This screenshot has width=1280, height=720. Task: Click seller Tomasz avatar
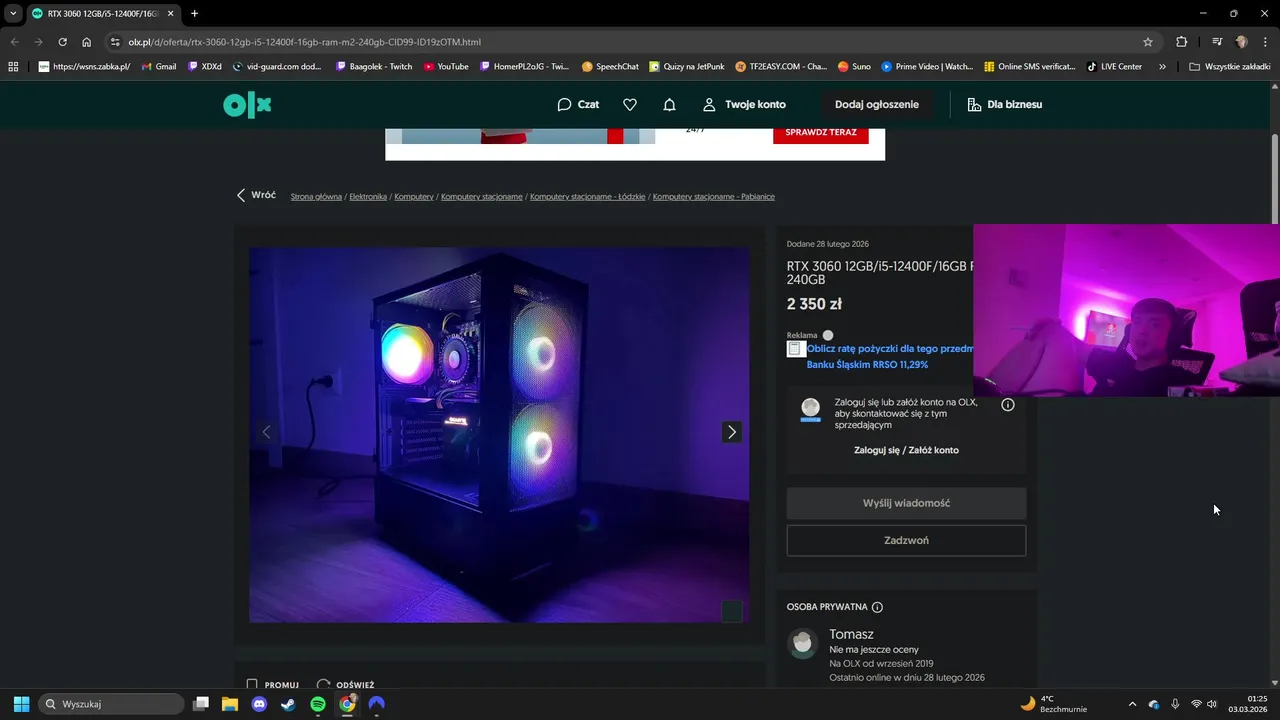[803, 644]
